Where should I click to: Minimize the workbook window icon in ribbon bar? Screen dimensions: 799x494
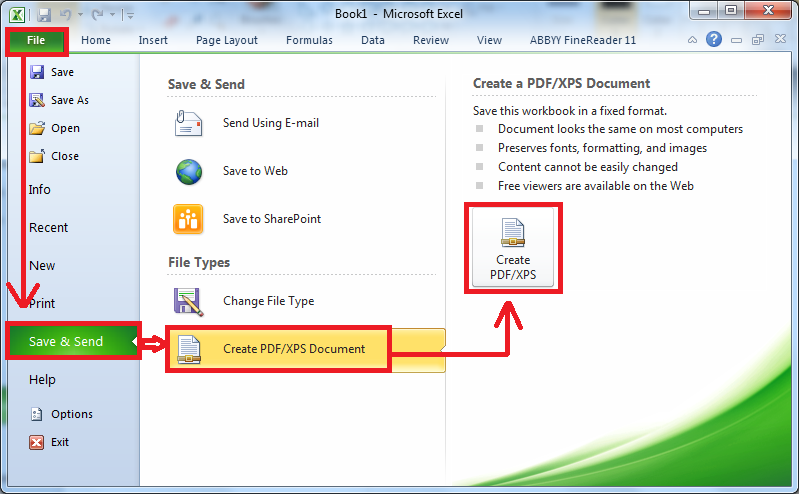[736, 40]
